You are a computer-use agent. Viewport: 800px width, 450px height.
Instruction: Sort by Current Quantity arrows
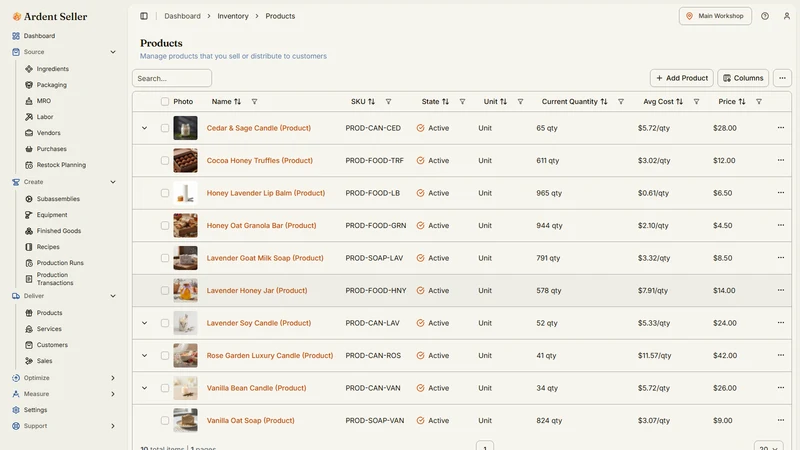click(604, 102)
